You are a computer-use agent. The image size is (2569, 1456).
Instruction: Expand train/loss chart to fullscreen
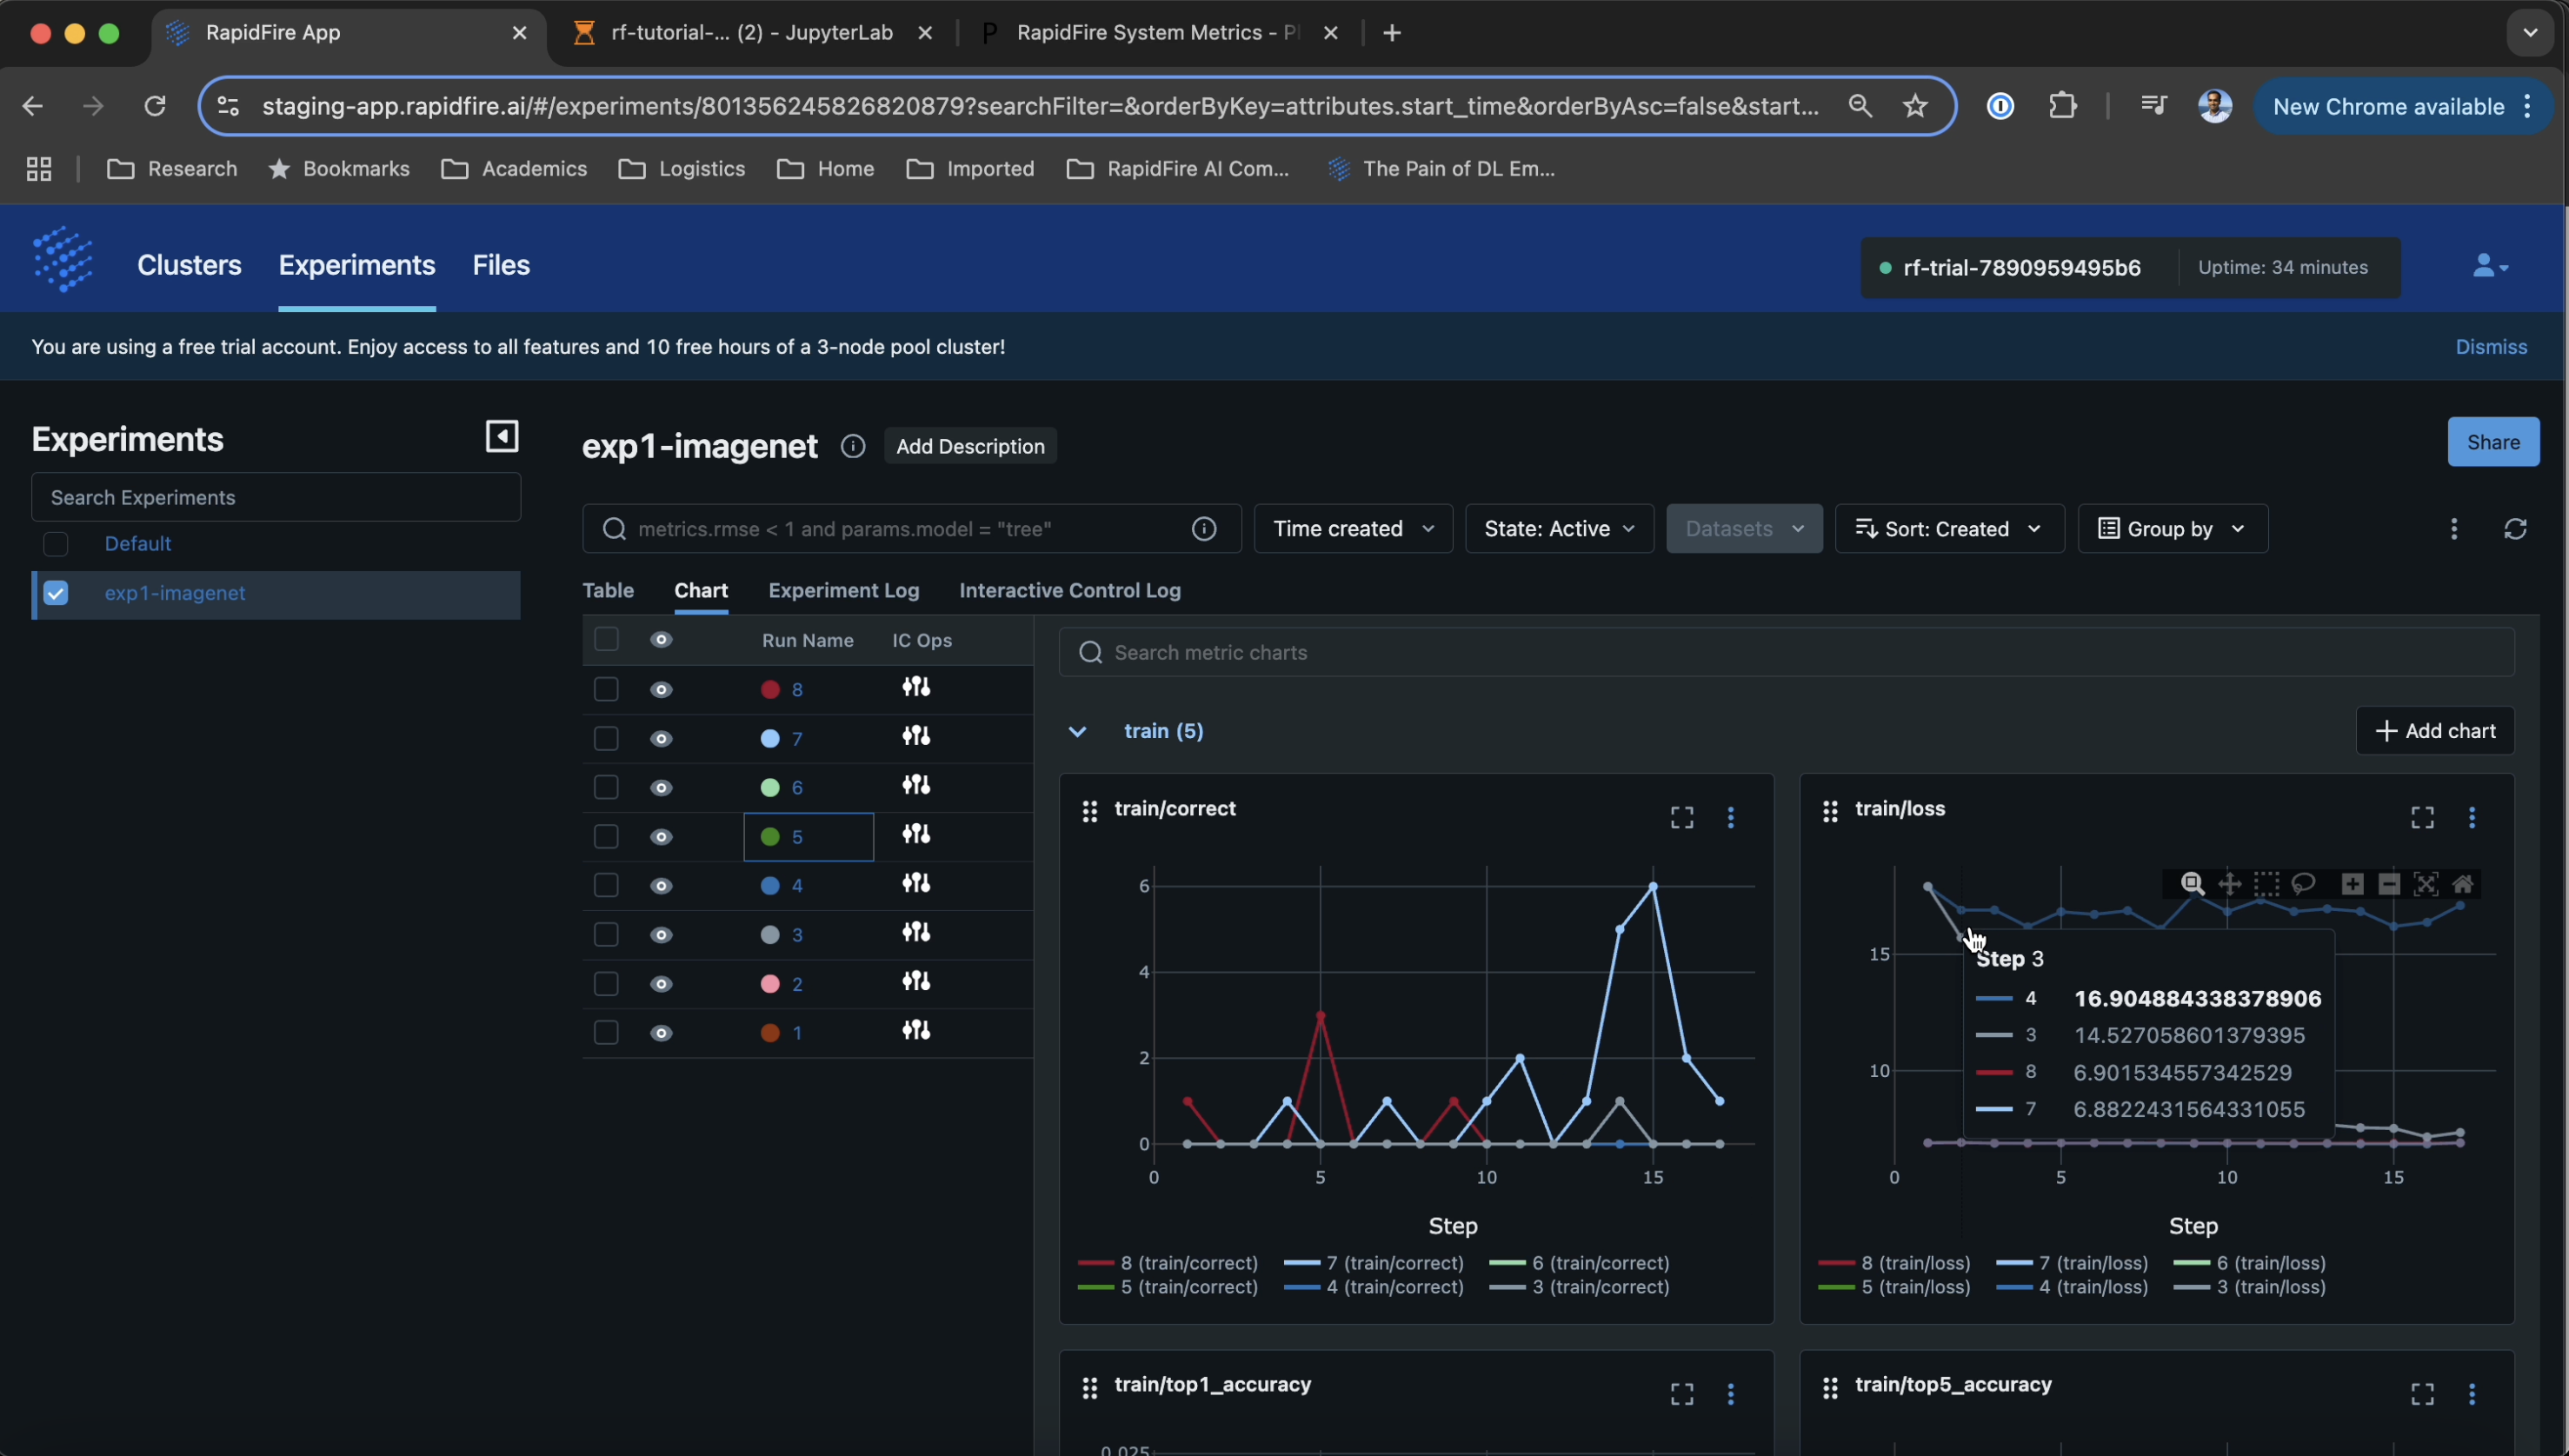[x=2422, y=818]
